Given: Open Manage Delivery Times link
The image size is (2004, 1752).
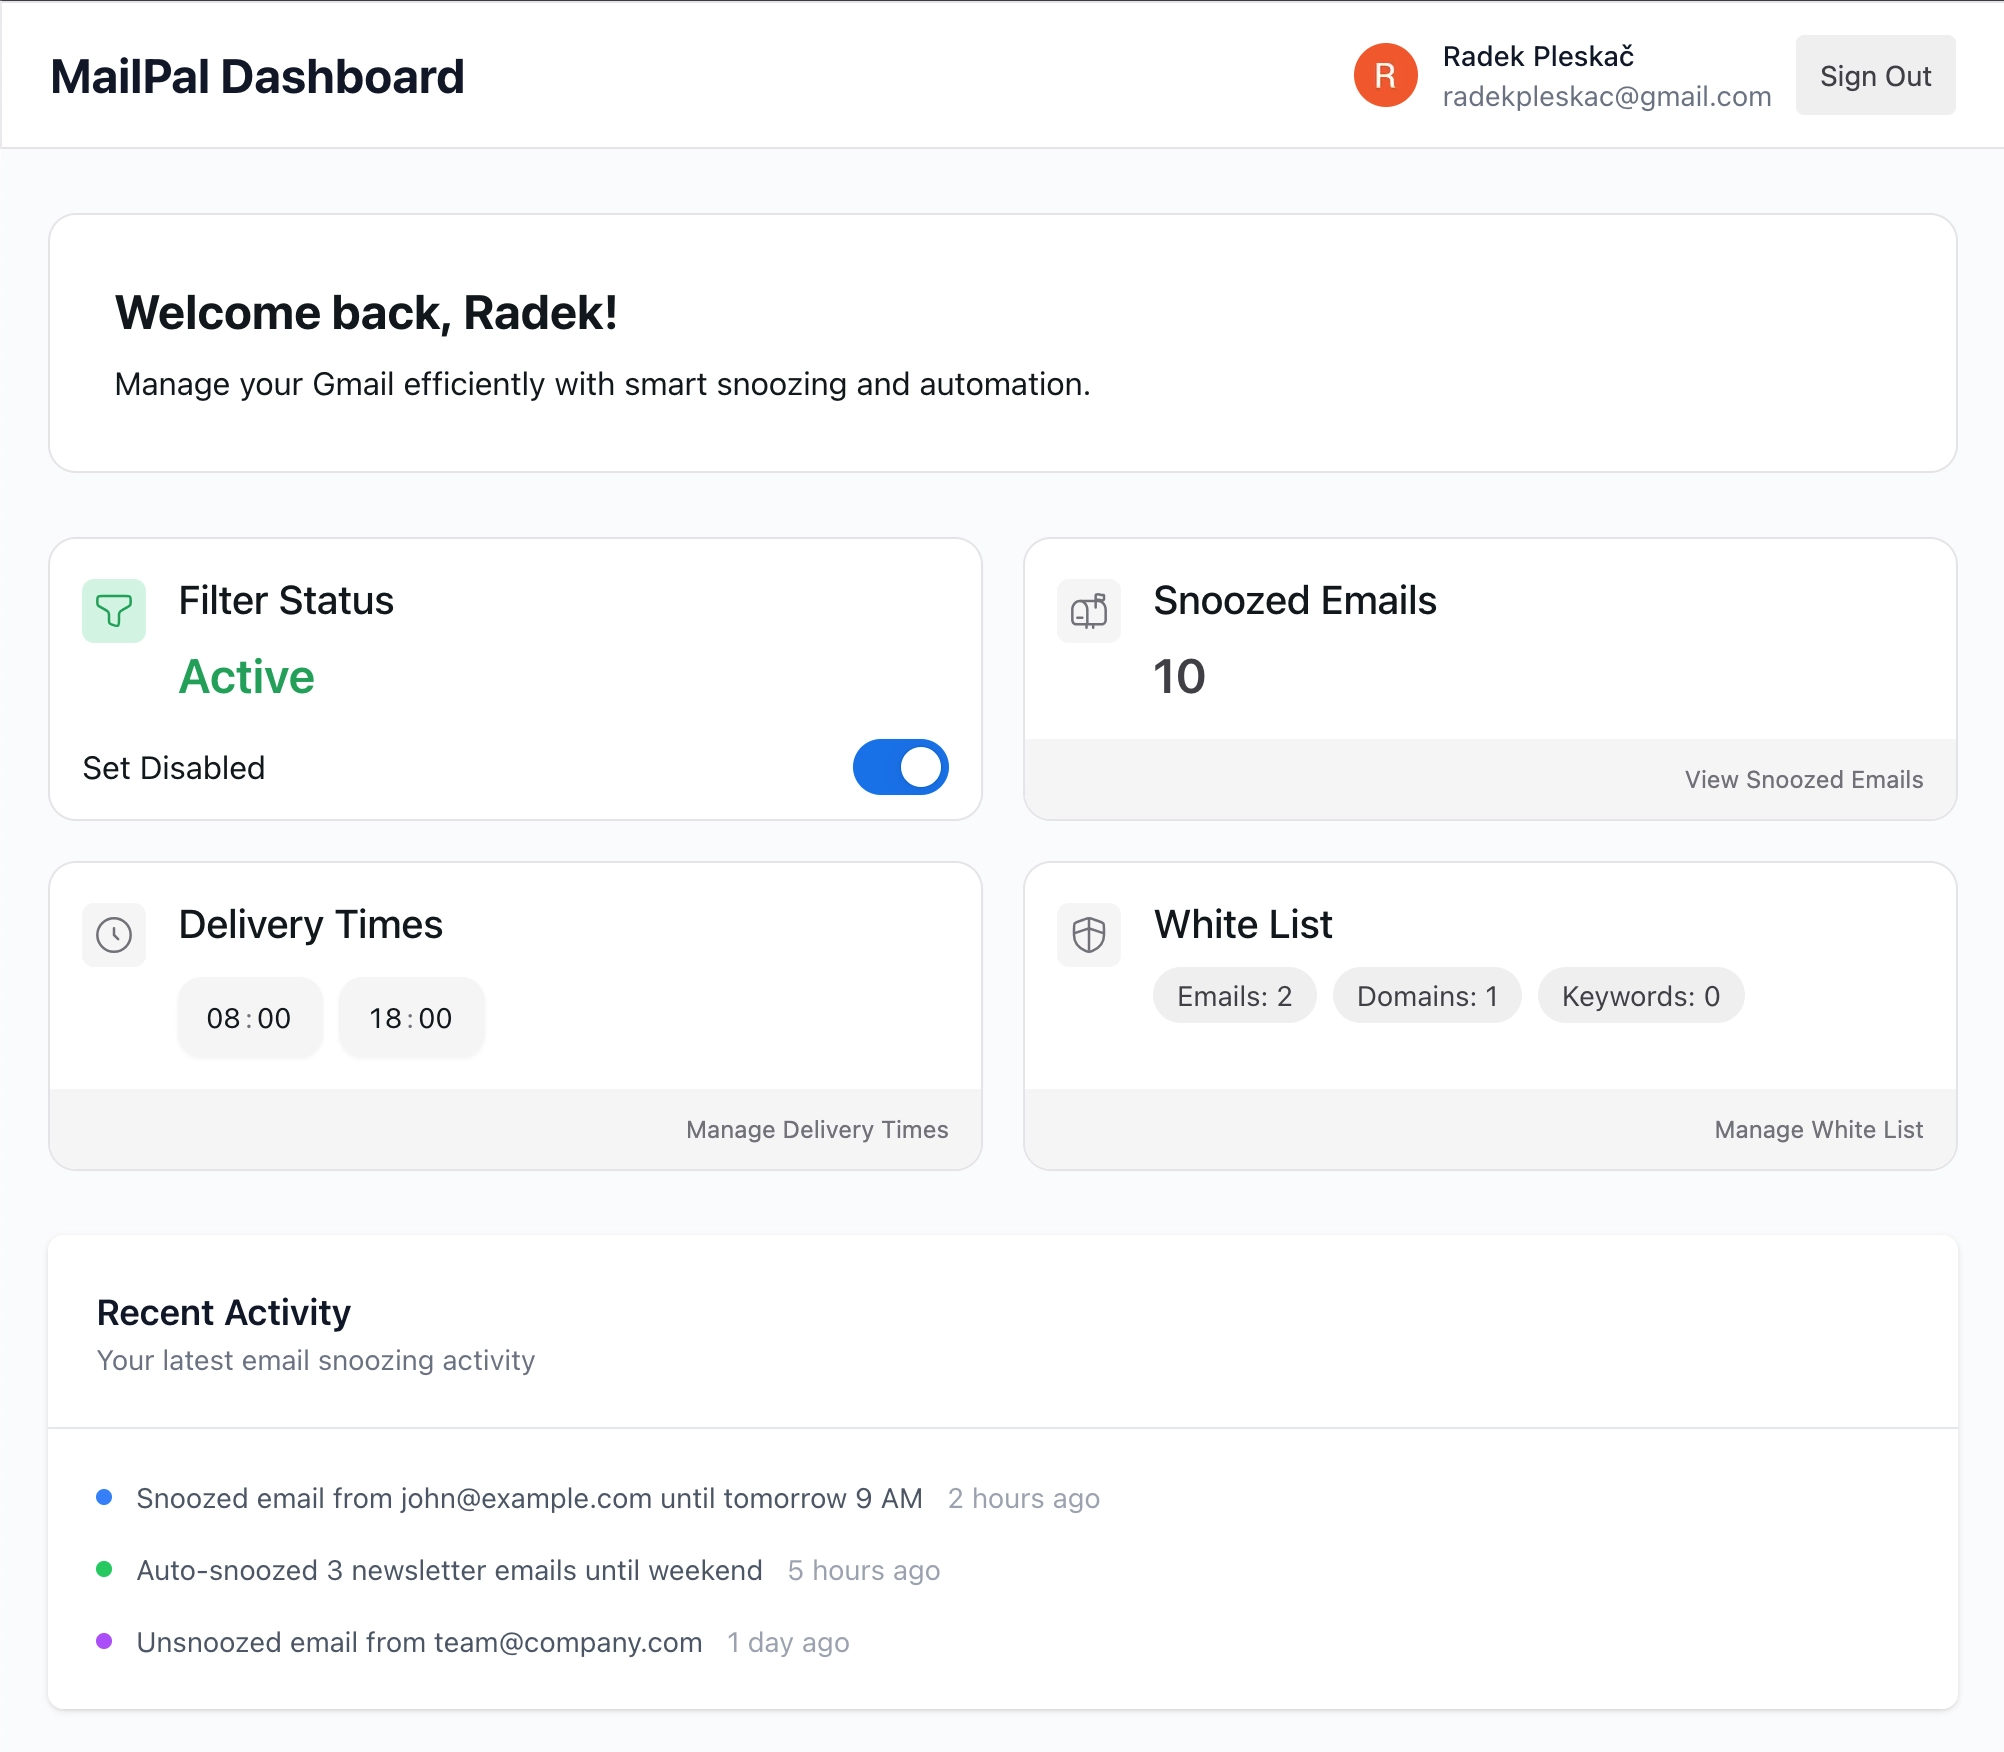Looking at the screenshot, I should click(x=816, y=1130).
